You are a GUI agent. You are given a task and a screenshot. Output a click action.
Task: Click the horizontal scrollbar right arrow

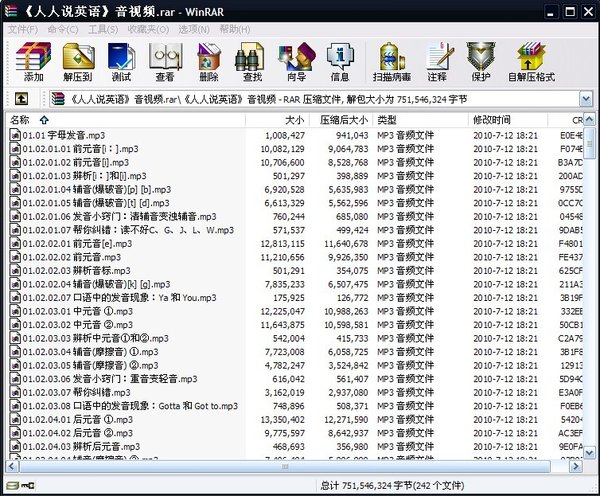(x=576, y=467)
